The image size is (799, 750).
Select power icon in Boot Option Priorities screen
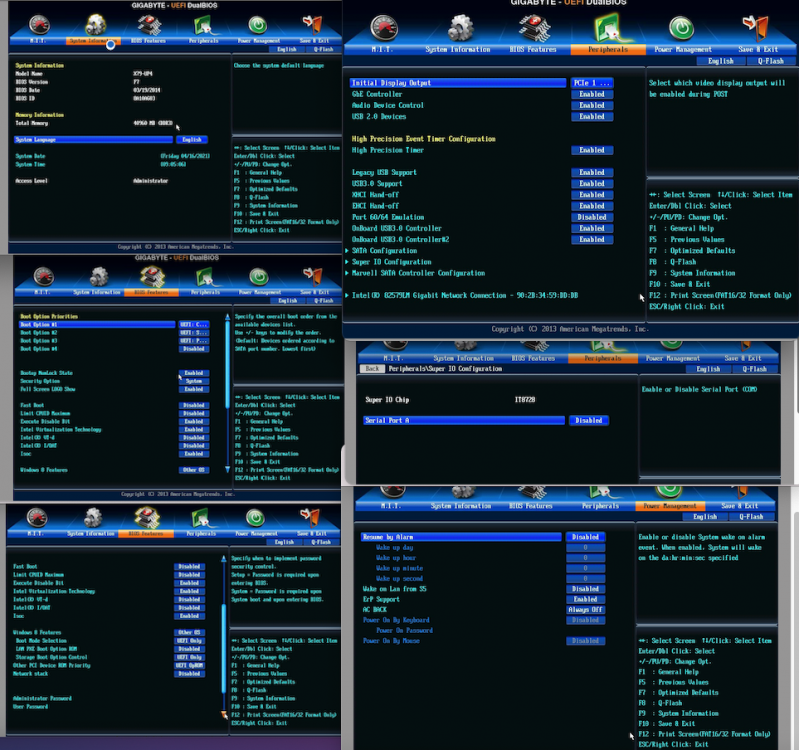[259, 276]
